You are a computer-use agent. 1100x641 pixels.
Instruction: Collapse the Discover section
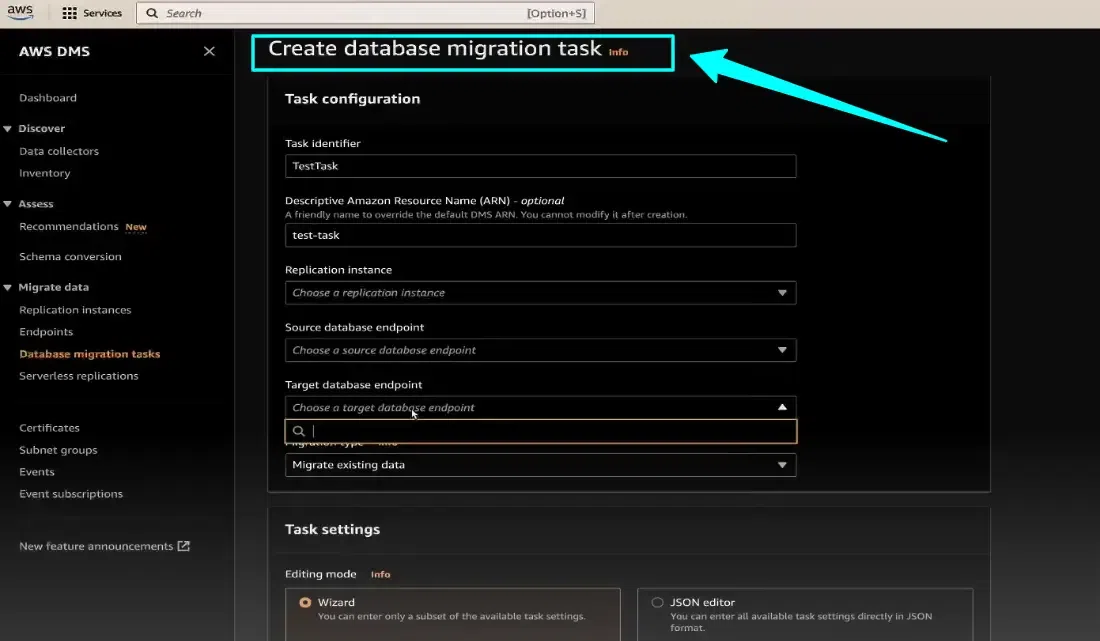[x=8, y=128]
